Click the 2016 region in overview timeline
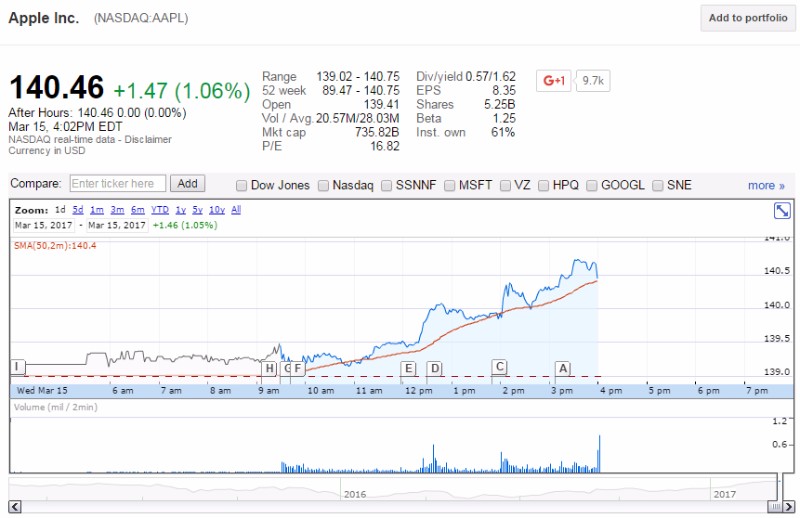 click(355, 494)
